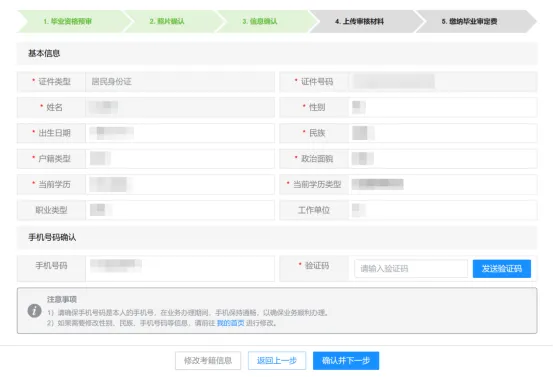
Task: Focus the 请输入验证码 input box
Action: [x=411, y=269]
